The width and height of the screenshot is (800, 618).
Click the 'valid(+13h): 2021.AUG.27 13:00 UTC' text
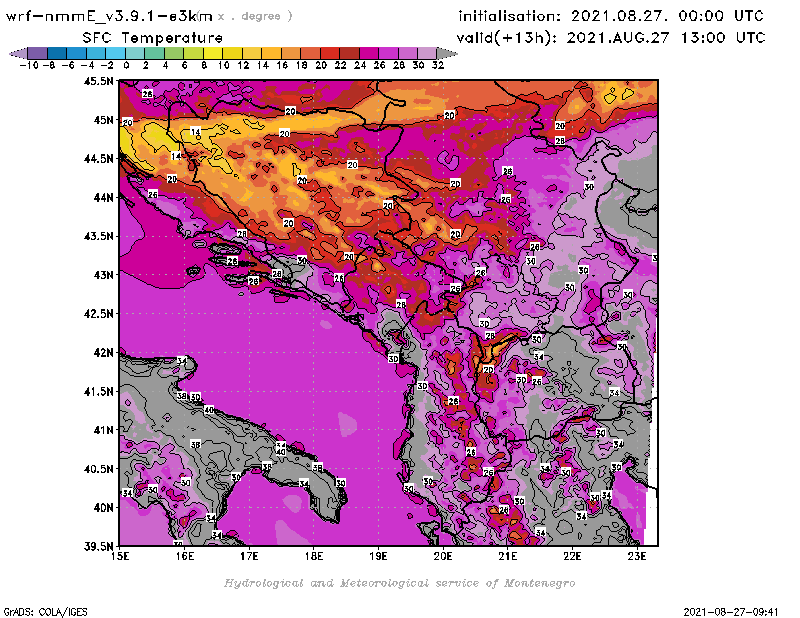point(611,37)
